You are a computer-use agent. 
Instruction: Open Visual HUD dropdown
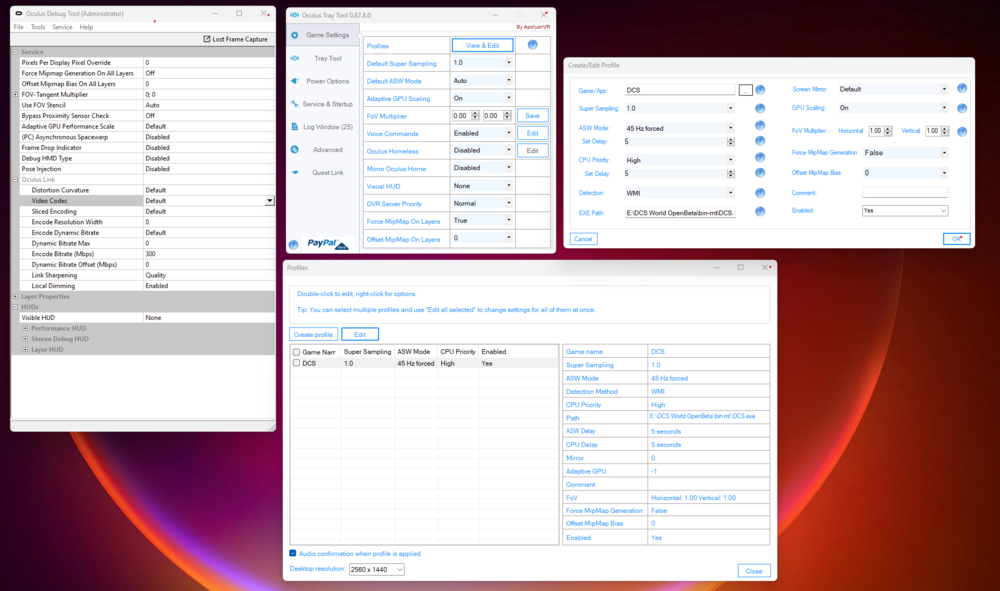click(x=508, y=186)
